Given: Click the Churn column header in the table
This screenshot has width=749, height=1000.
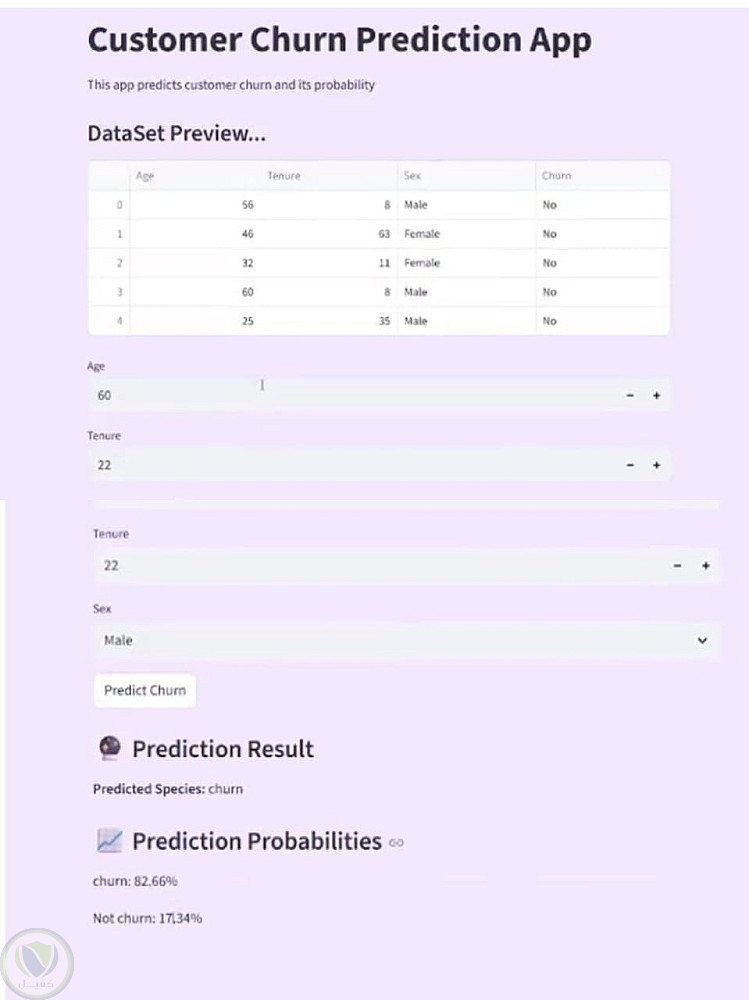Looking at the screenshot, I should [556, 176].
